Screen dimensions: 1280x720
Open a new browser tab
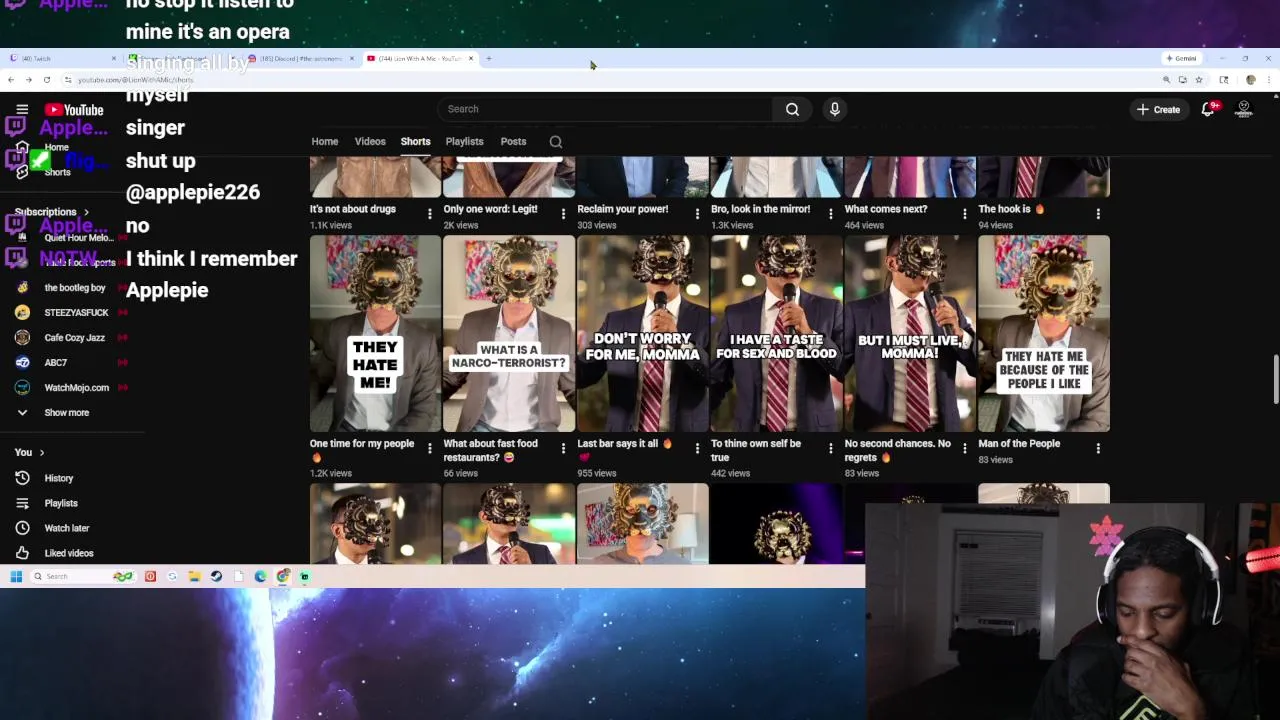tap(488, 58)
